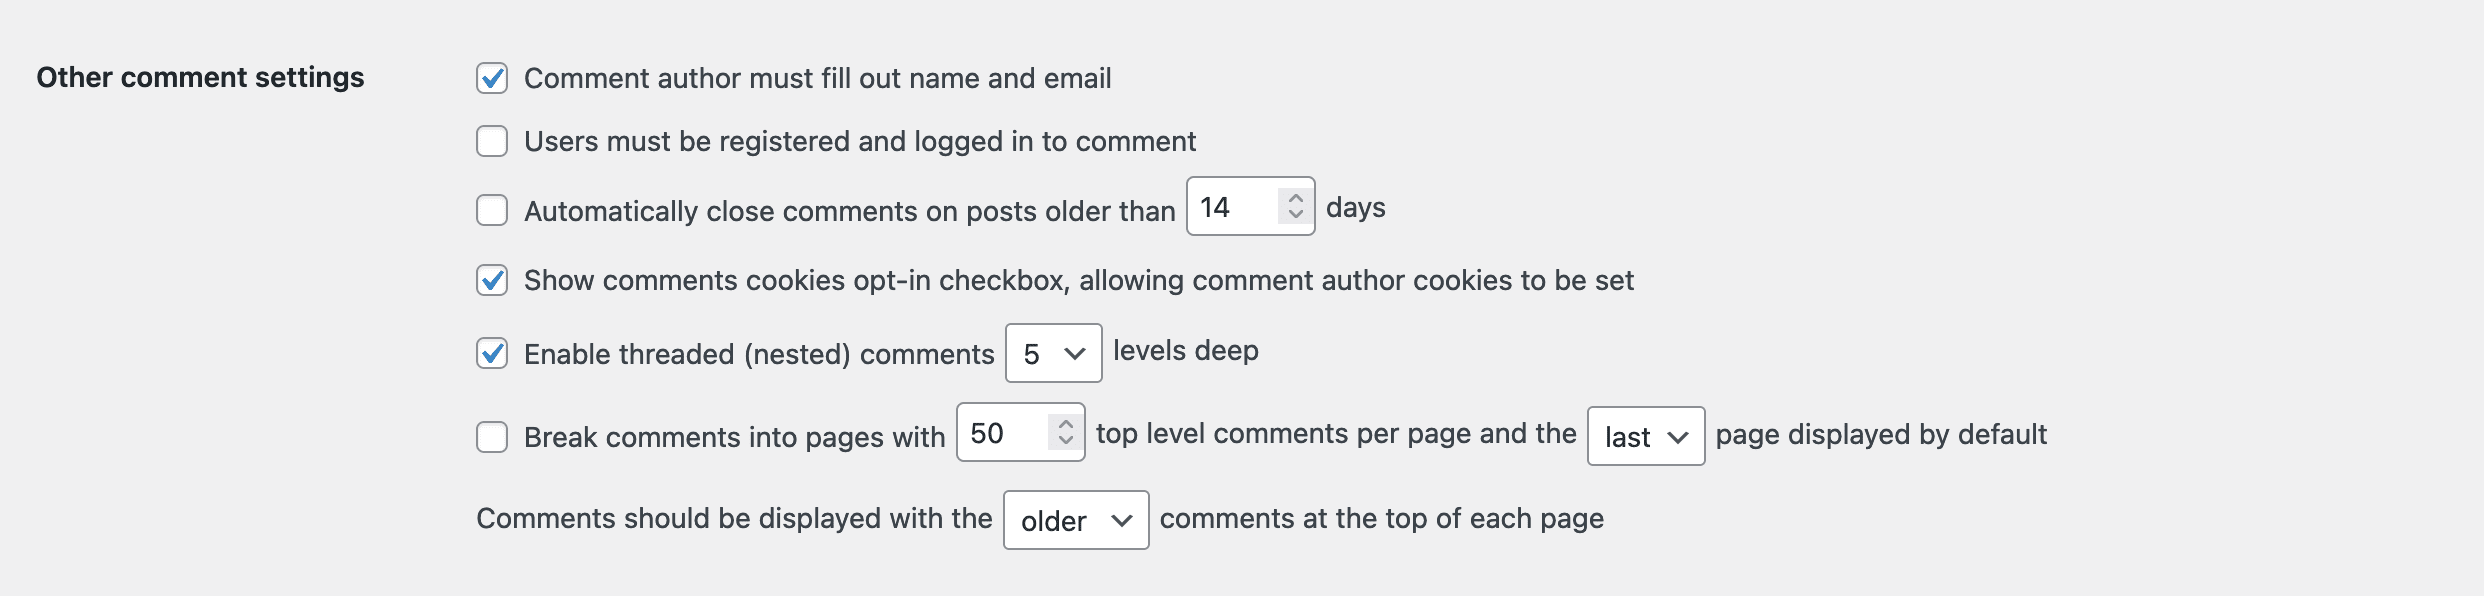This screenshot has width=2484, height=596.
Task: Click the 'Enable threaded (nested) comments' label text
Action: point(759,354)
